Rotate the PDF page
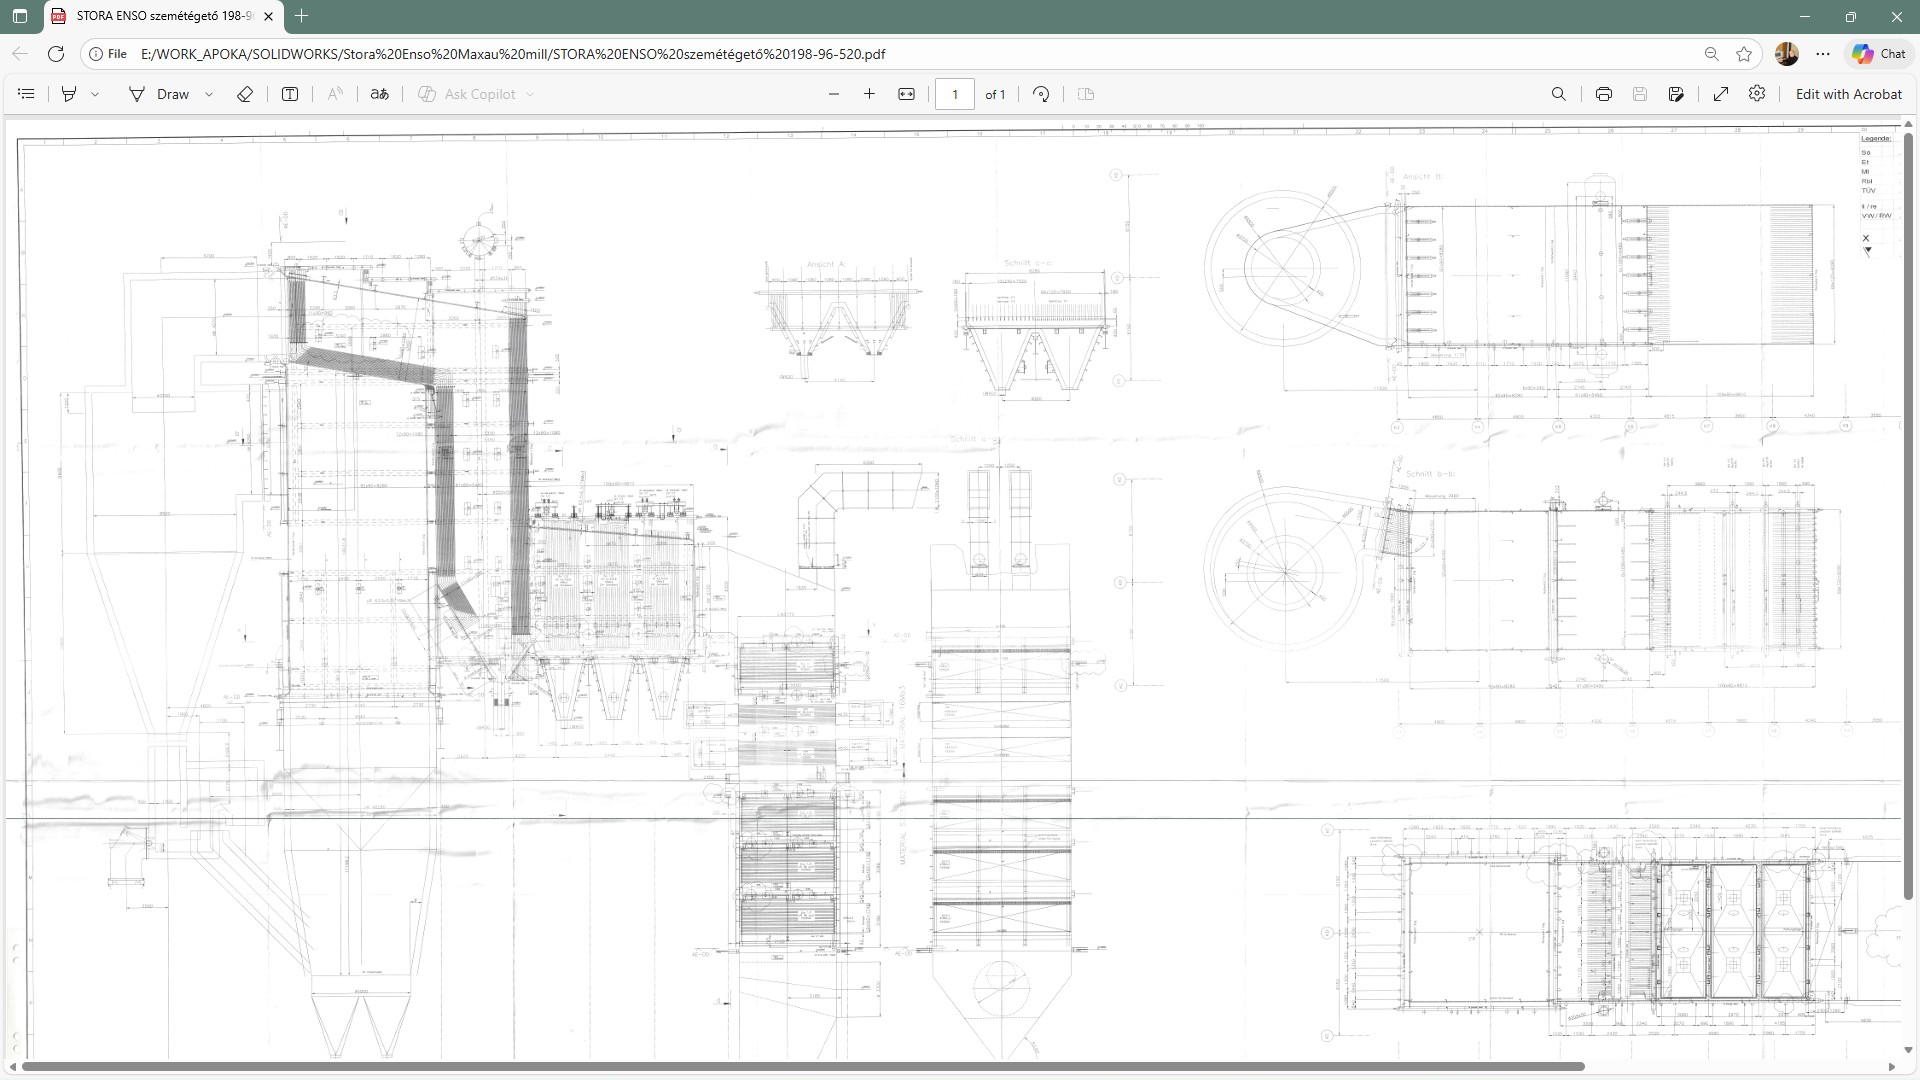This screenshot has width=1920, height=1080. [x=1041, y=94]
